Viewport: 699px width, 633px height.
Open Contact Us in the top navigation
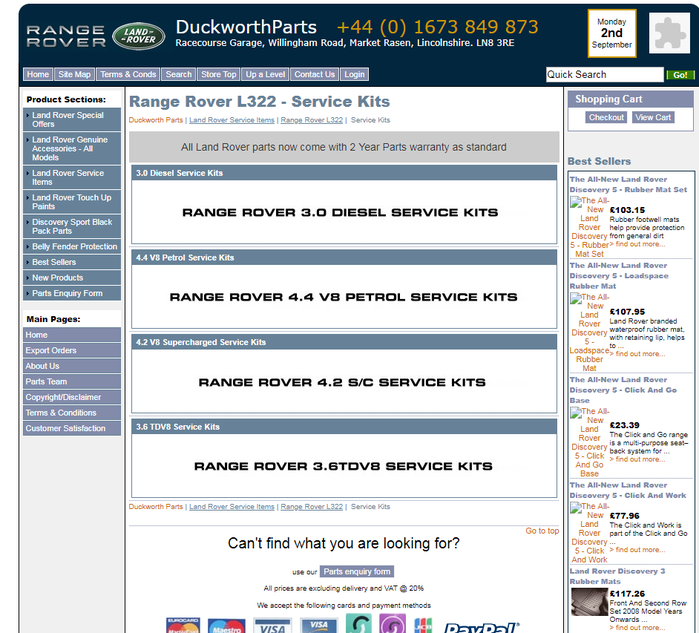coord(314,74)
